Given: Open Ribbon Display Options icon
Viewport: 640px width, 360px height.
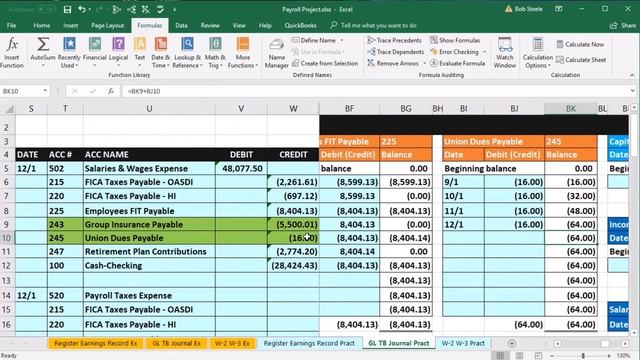Looking at the screenshot, I should (x=558, y=9).
